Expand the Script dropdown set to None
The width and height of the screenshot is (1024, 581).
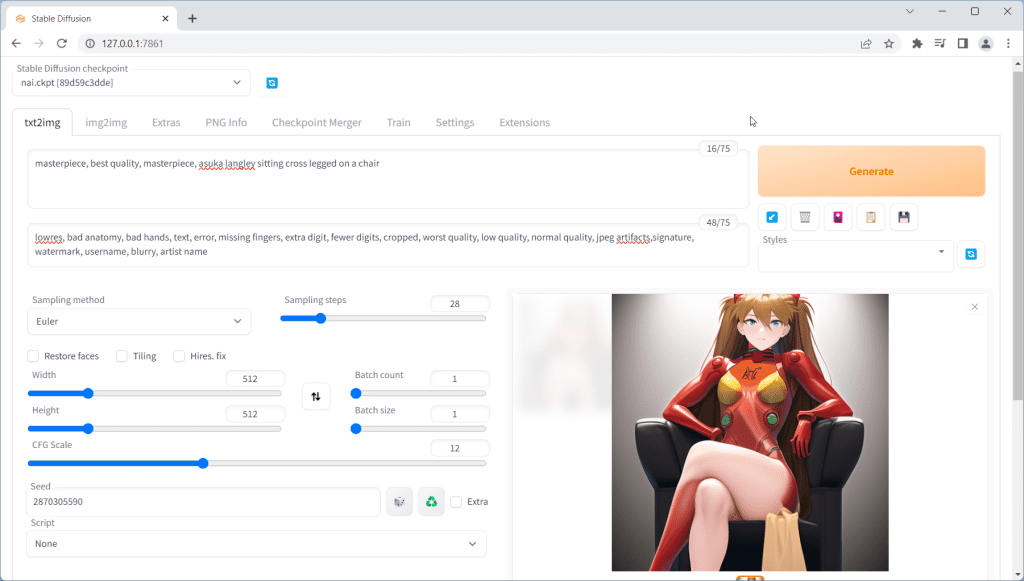[256, 544]
